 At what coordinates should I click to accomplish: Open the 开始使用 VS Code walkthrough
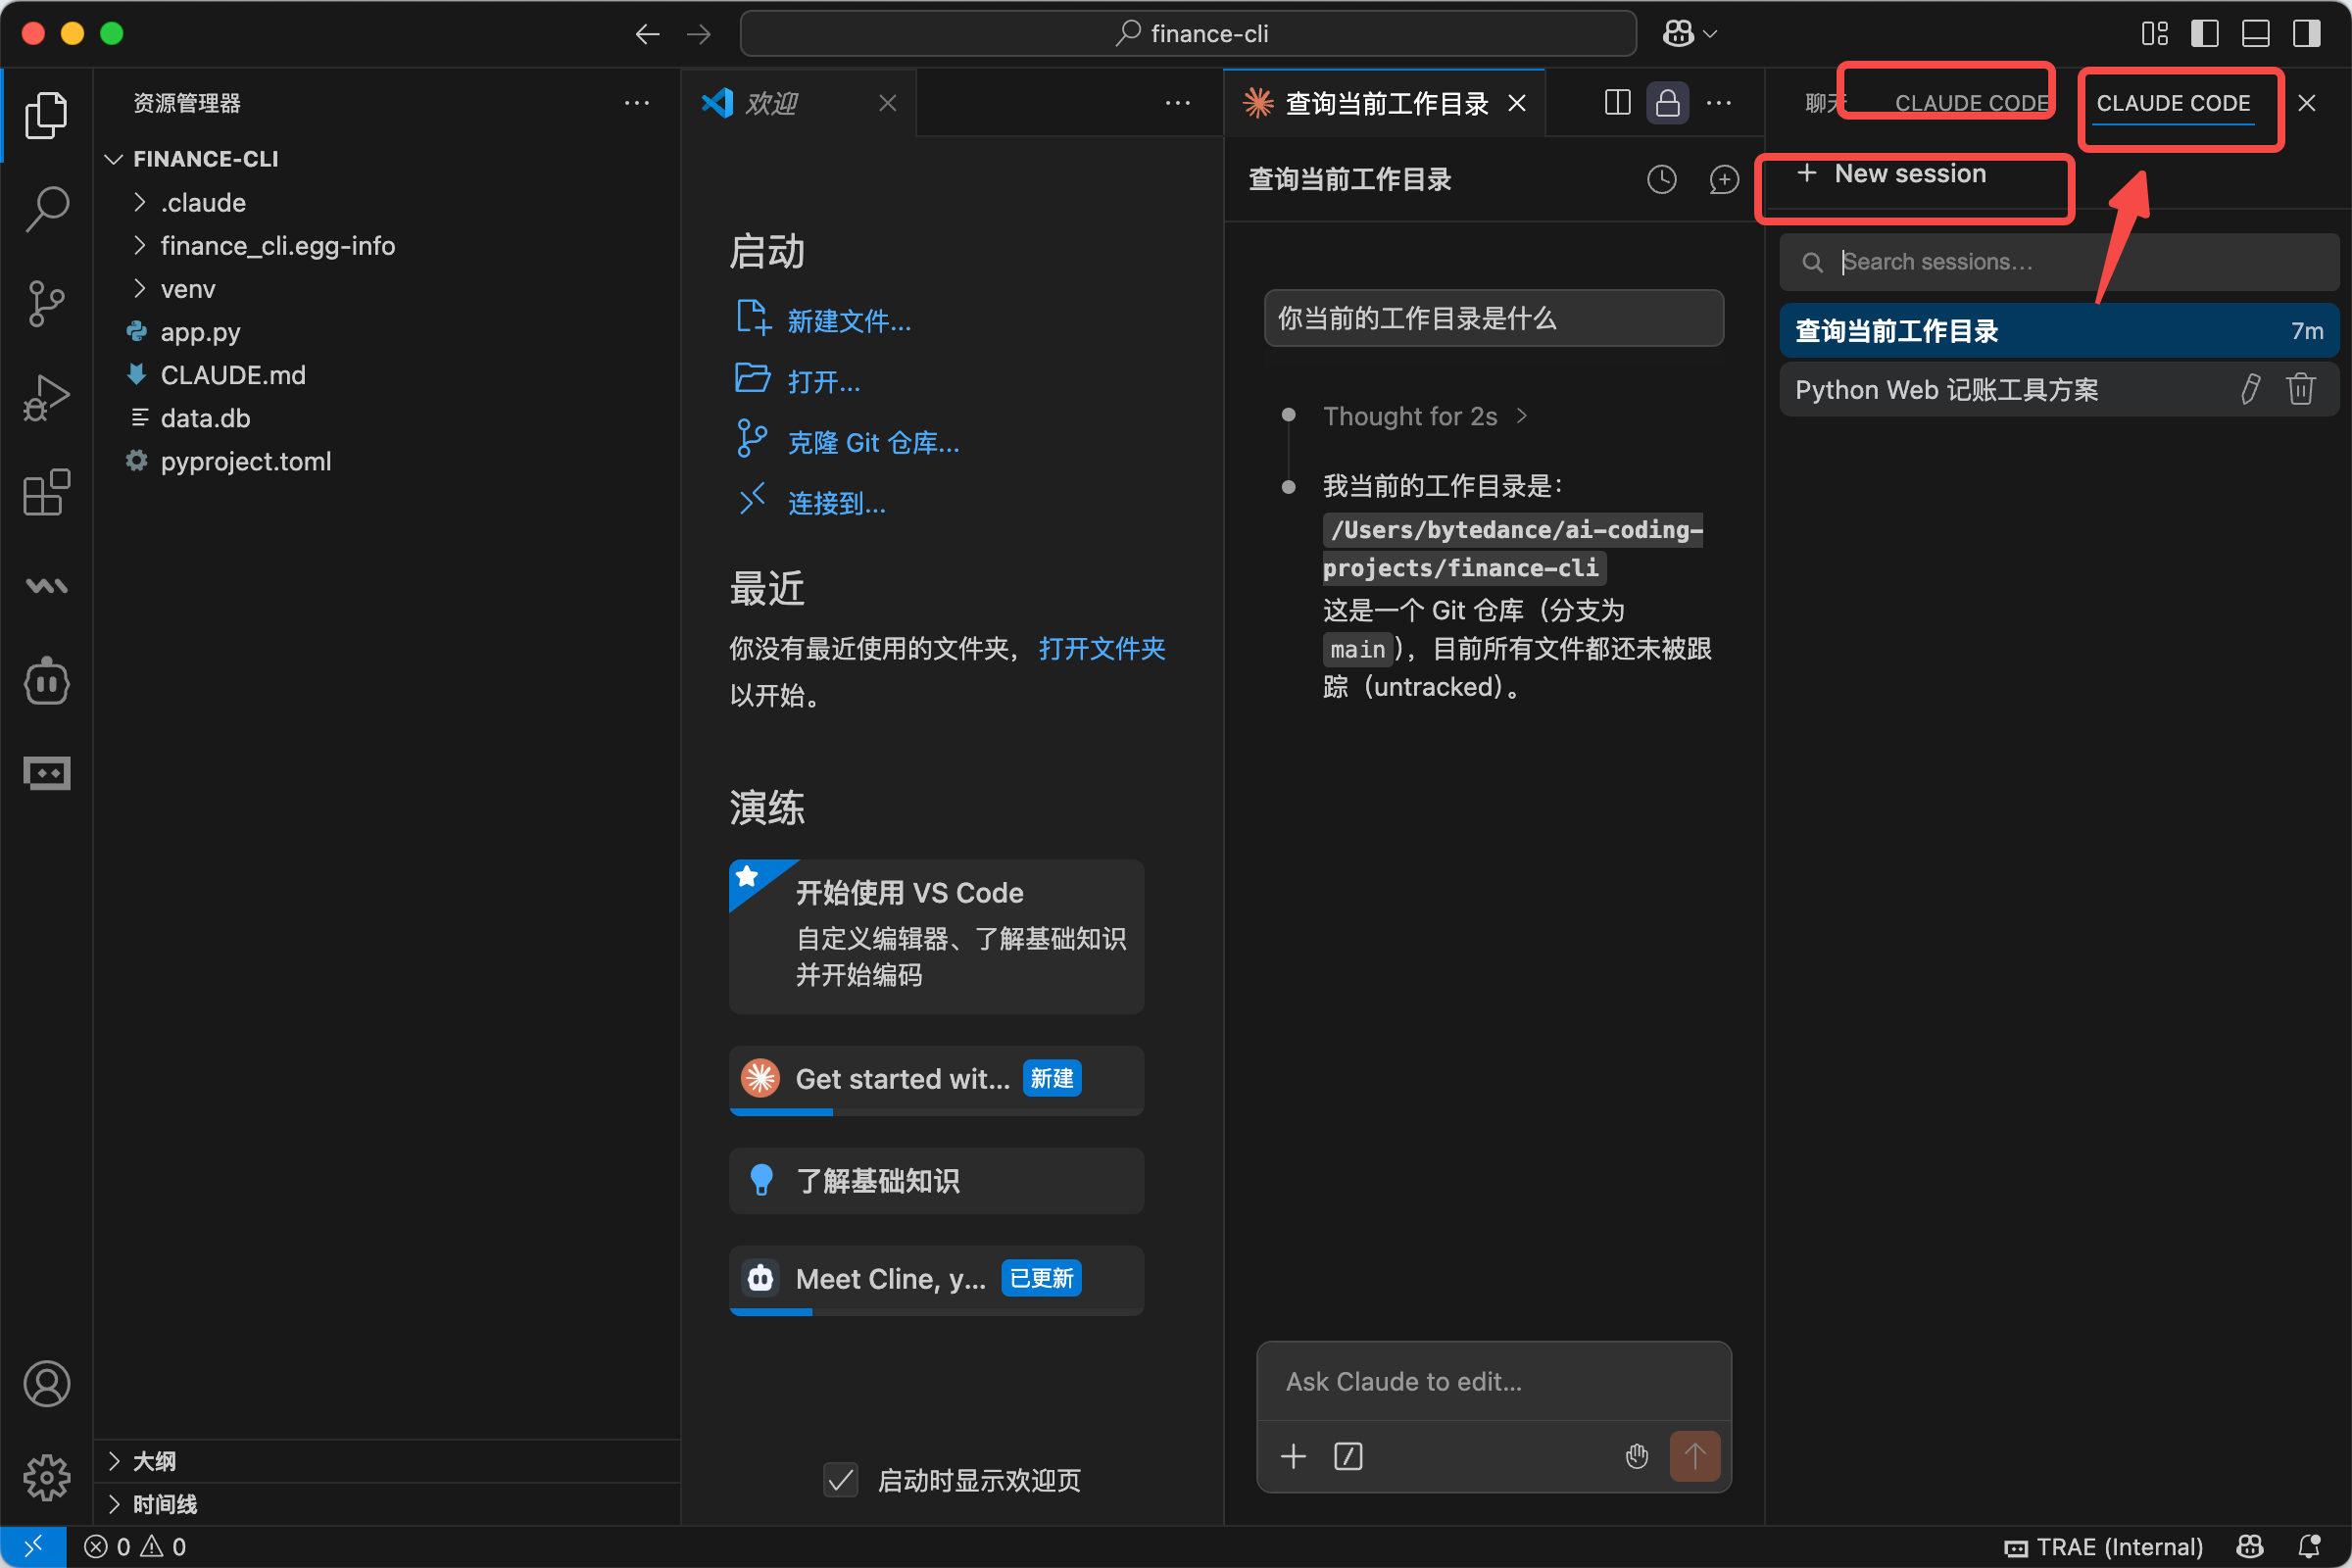[x=936, y=936]
